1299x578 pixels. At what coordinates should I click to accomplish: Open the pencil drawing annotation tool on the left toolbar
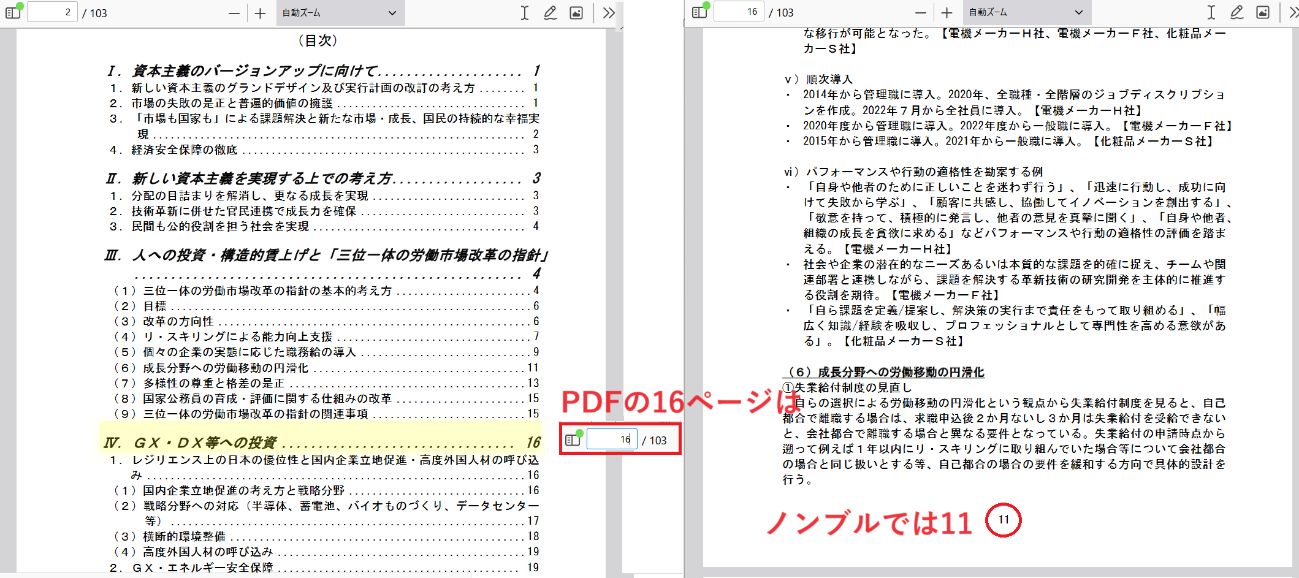pyautogui.click(x=550, y=13)
